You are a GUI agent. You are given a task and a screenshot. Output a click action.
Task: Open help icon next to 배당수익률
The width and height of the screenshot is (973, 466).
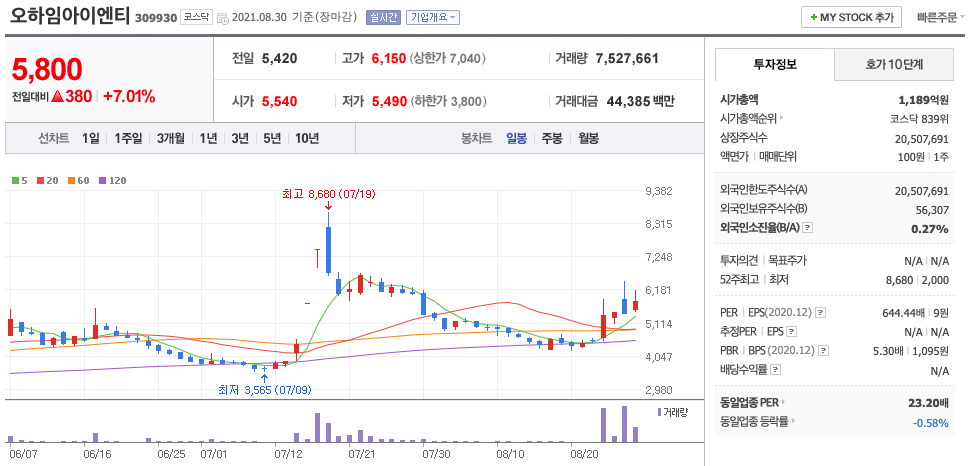775,370
